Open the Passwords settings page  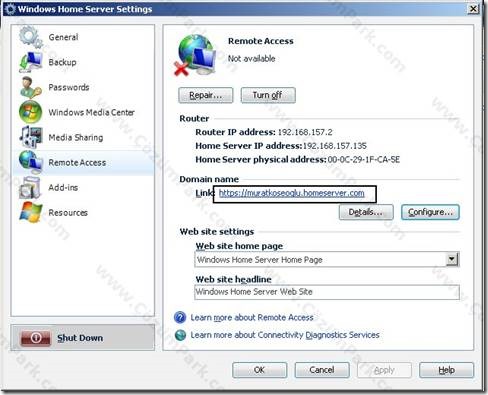click(69, 87)
